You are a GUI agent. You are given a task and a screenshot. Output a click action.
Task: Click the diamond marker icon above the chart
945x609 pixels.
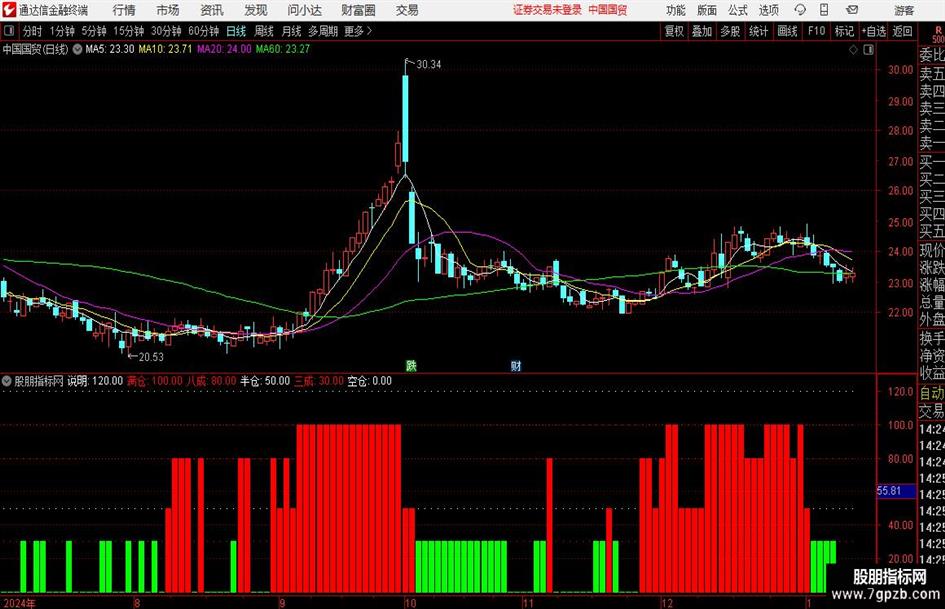click(853, 50)
